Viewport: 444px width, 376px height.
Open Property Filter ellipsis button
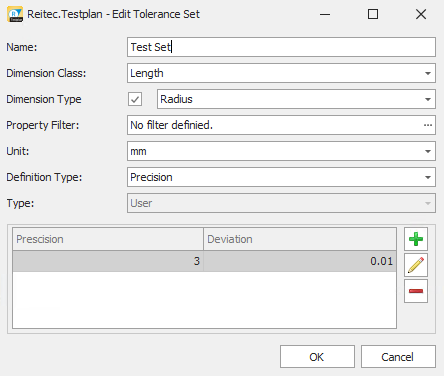(x=428, y=125)
